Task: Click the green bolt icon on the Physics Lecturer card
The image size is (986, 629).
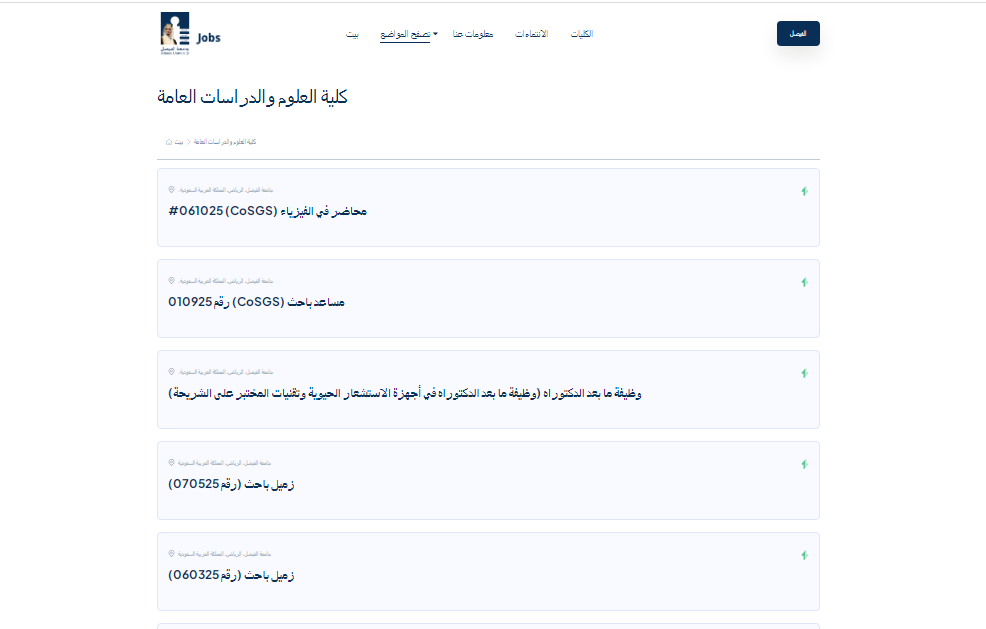Action: [804, 191]
